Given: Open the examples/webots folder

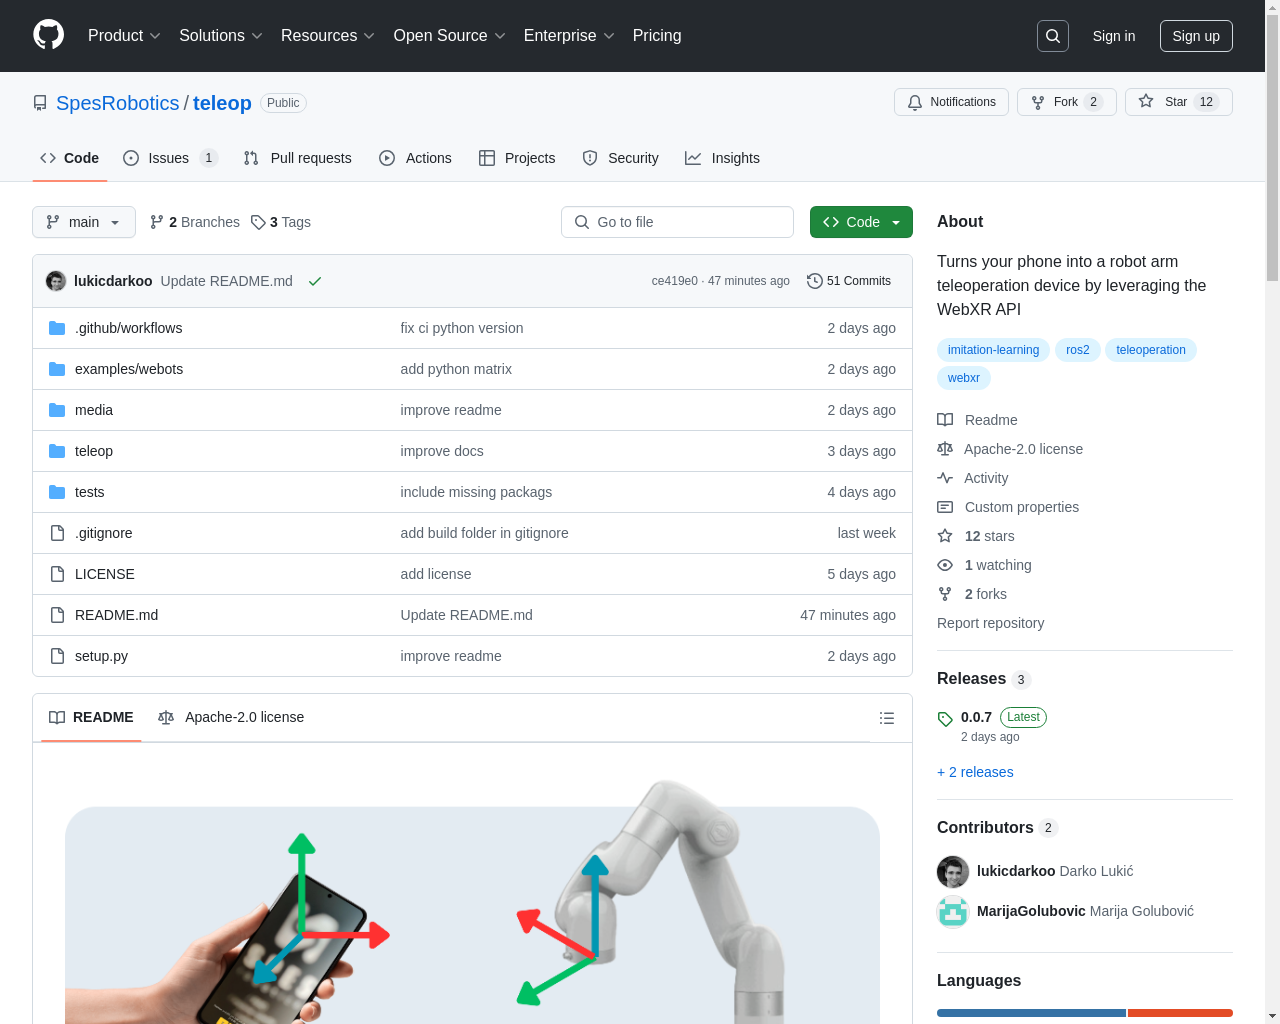Looking at the screenshot, I should pos(129,369).
